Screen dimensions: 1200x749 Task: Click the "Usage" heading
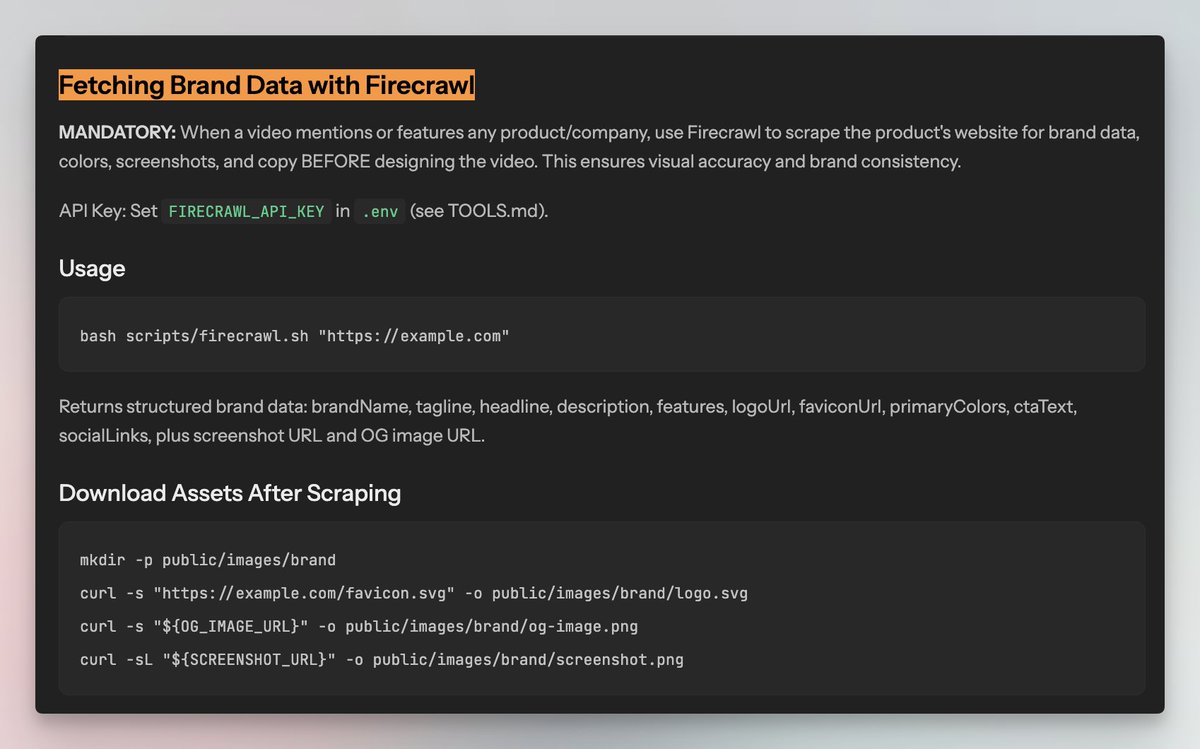[x=92, y=268]
